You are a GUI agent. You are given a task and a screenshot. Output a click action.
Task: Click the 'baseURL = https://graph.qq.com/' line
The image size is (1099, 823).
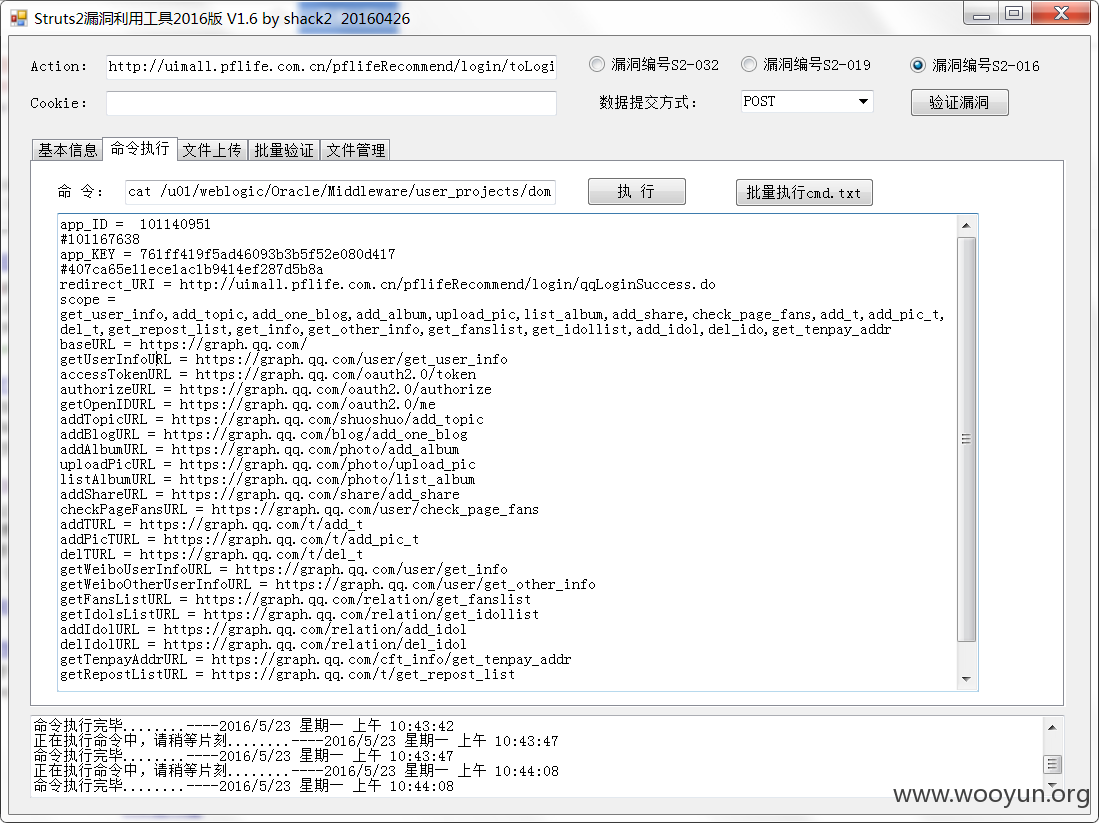tap(184, 344)
